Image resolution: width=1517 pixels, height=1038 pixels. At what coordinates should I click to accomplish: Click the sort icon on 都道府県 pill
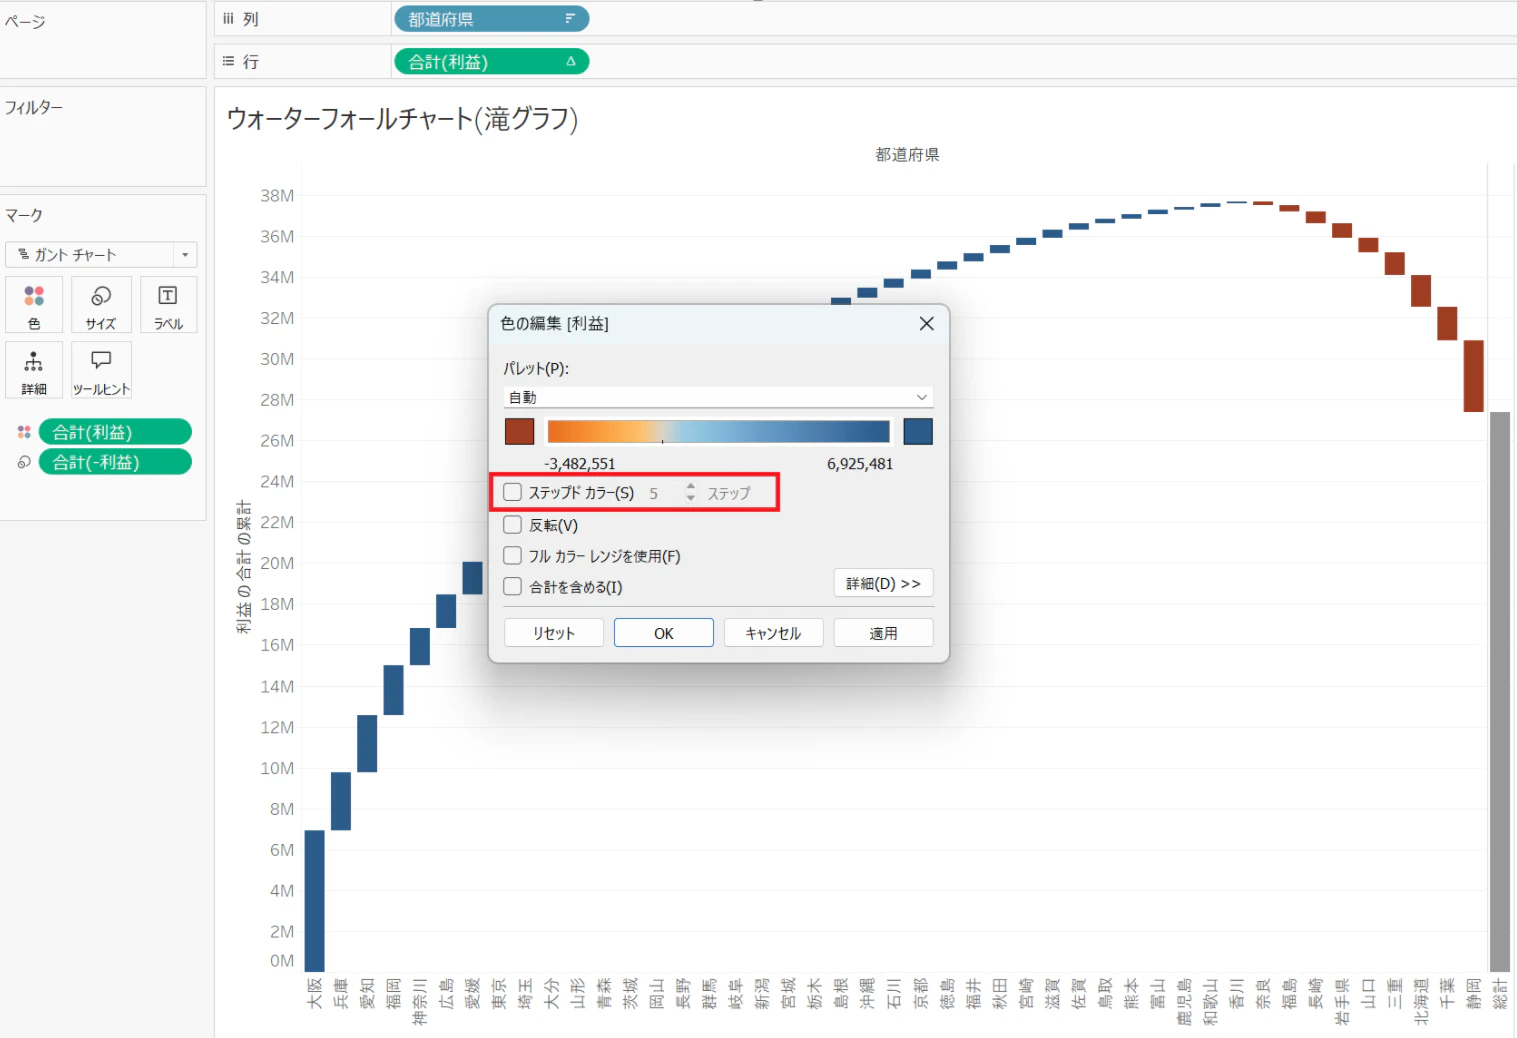[x=570, y=19]
